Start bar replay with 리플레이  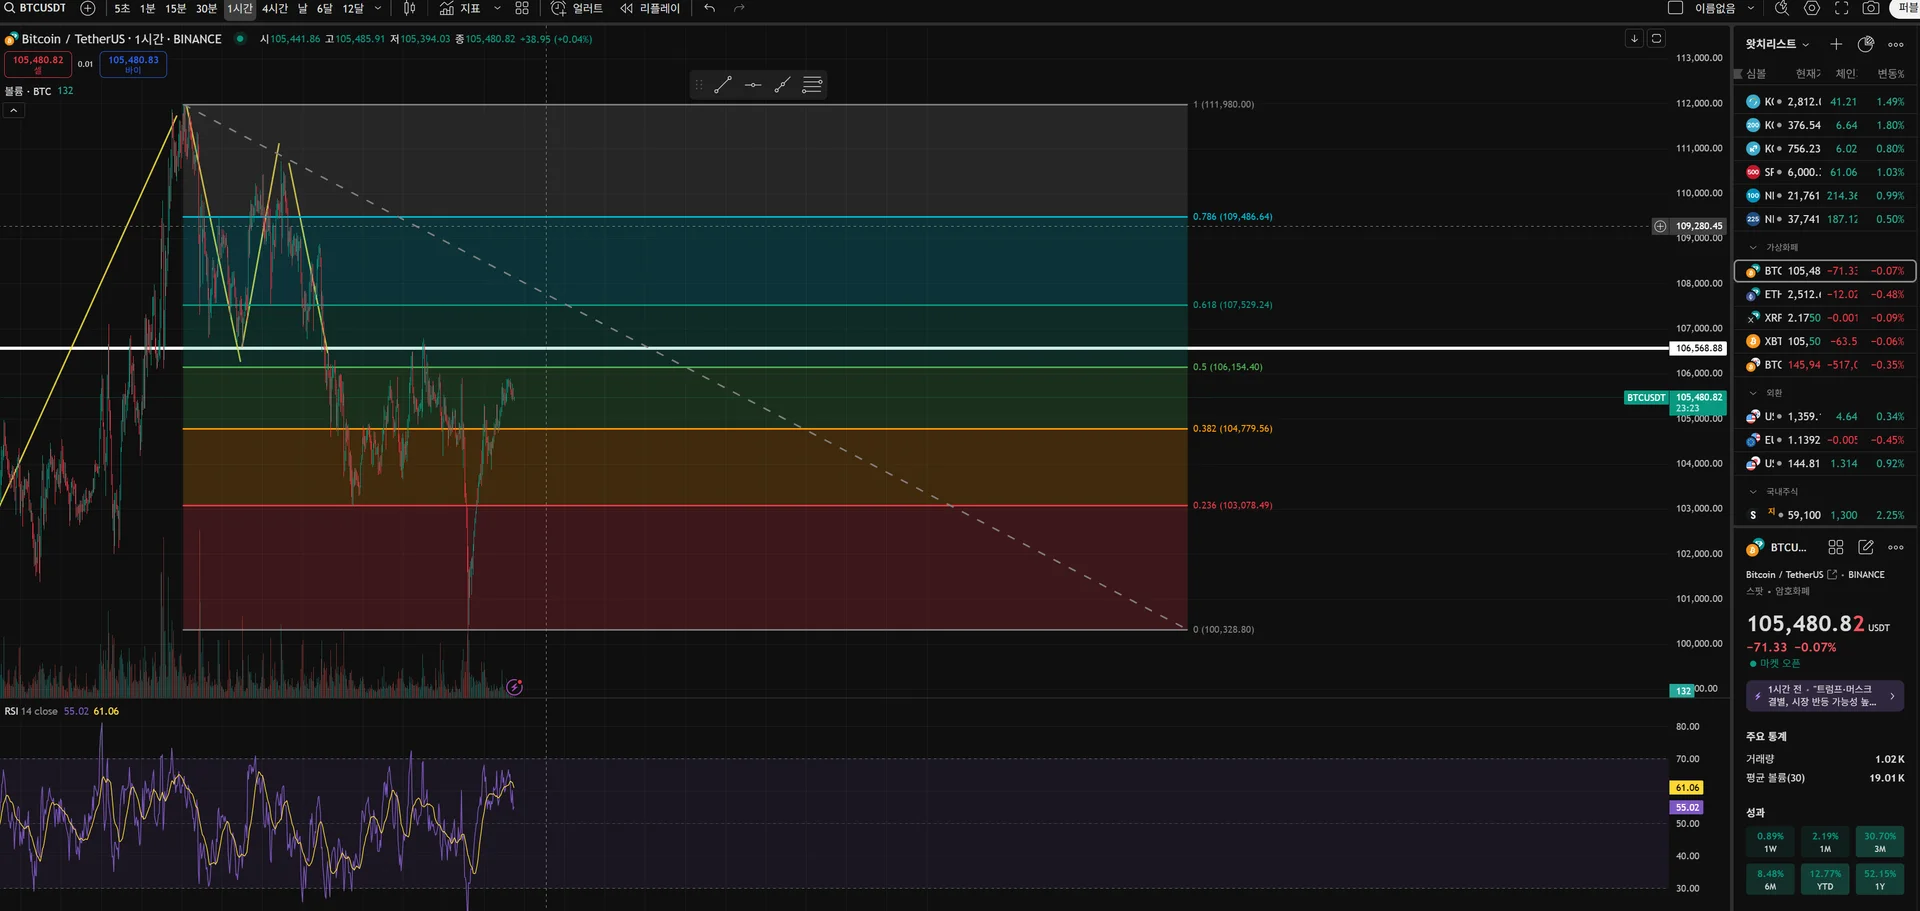650,8
